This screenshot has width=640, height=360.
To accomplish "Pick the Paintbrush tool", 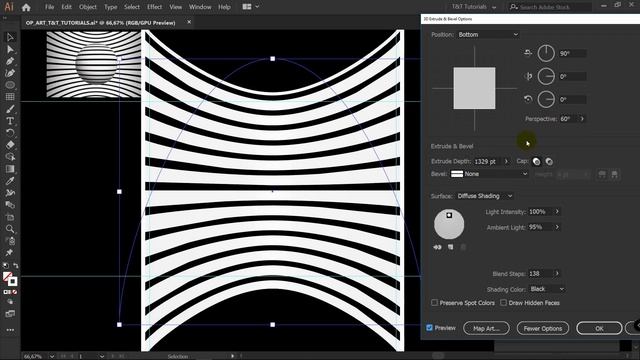I will (10, 109).
